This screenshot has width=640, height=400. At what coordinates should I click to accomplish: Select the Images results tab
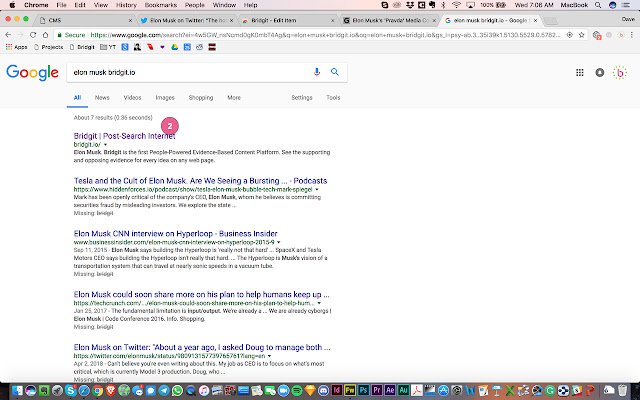pyautogui.click(x=165, y=98)
